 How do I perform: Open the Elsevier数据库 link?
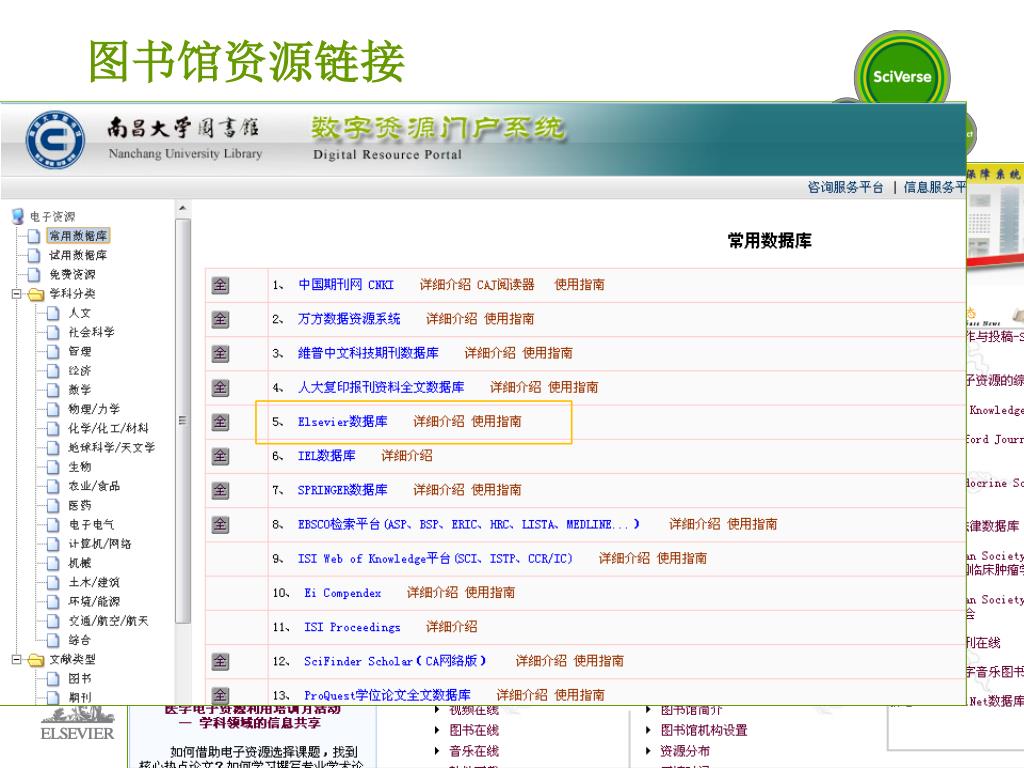click(342, 422)
